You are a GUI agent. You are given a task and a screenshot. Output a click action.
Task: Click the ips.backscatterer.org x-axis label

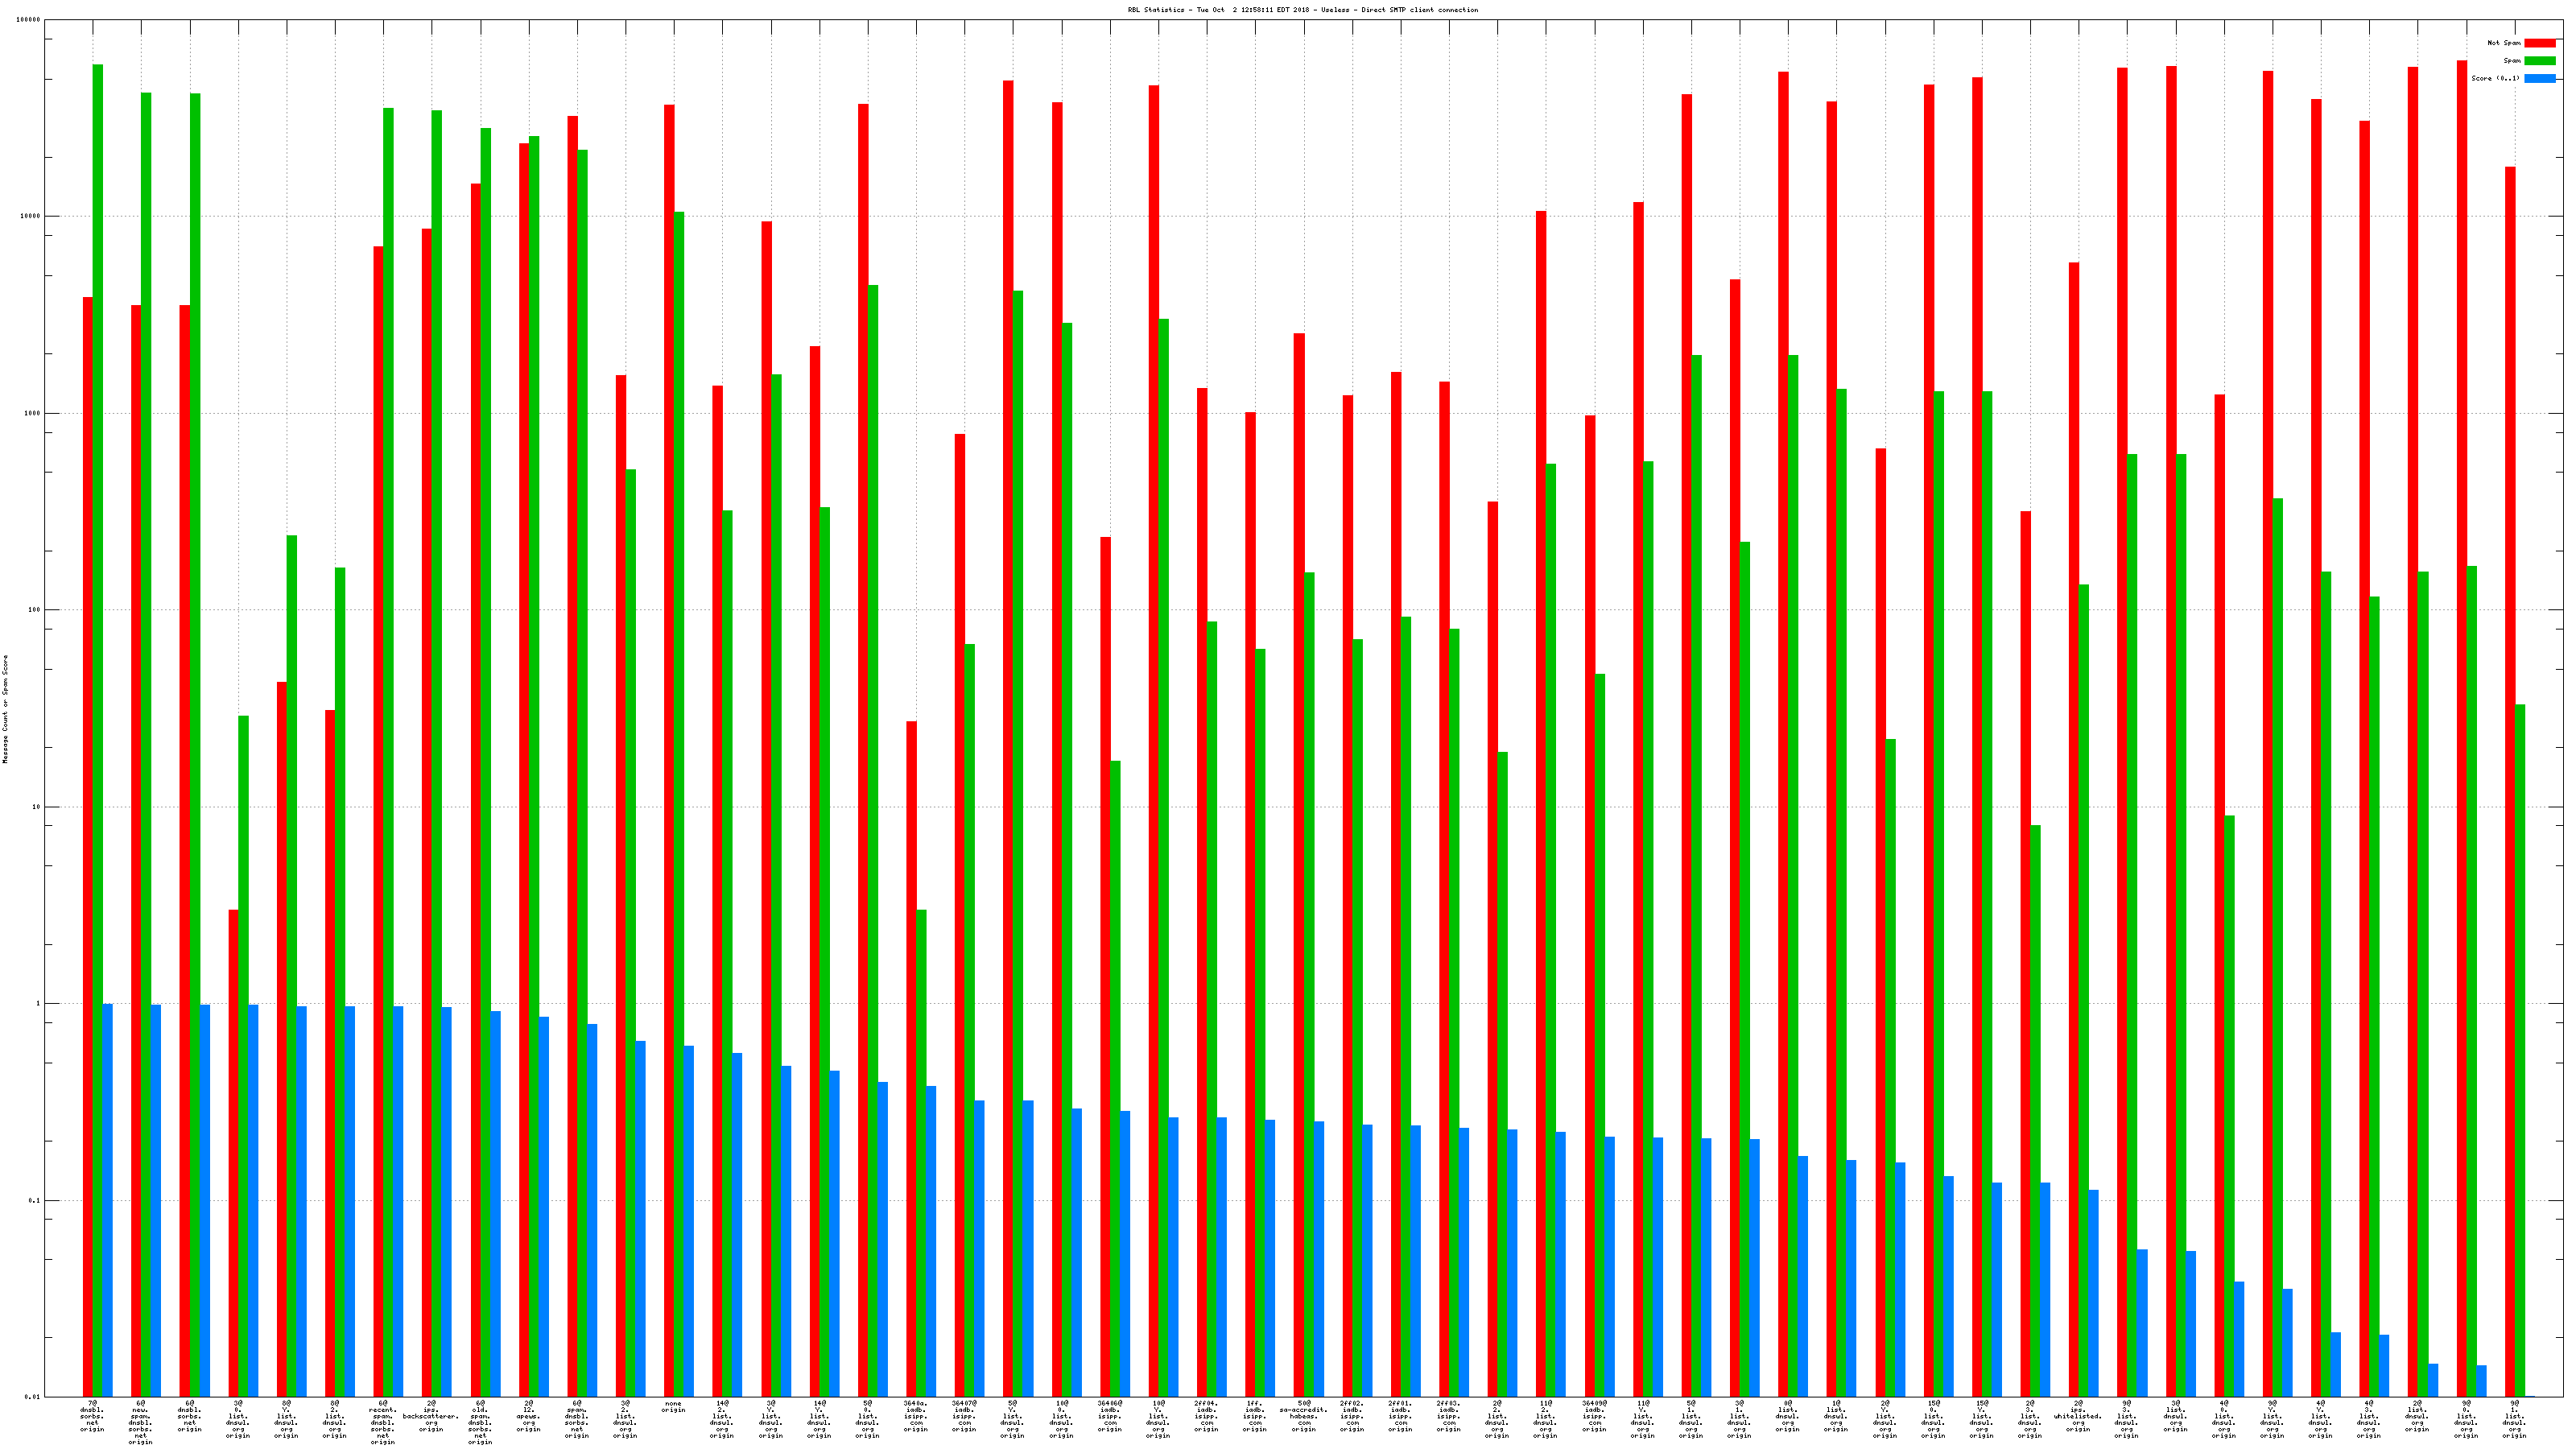click(431, 1417)
